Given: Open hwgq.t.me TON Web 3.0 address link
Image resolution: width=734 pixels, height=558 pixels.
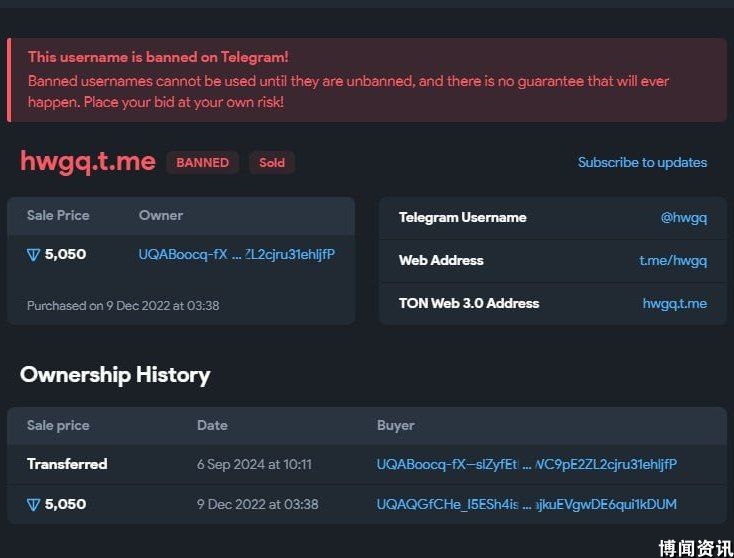Looking at the screenshot, I should point(675,303).
